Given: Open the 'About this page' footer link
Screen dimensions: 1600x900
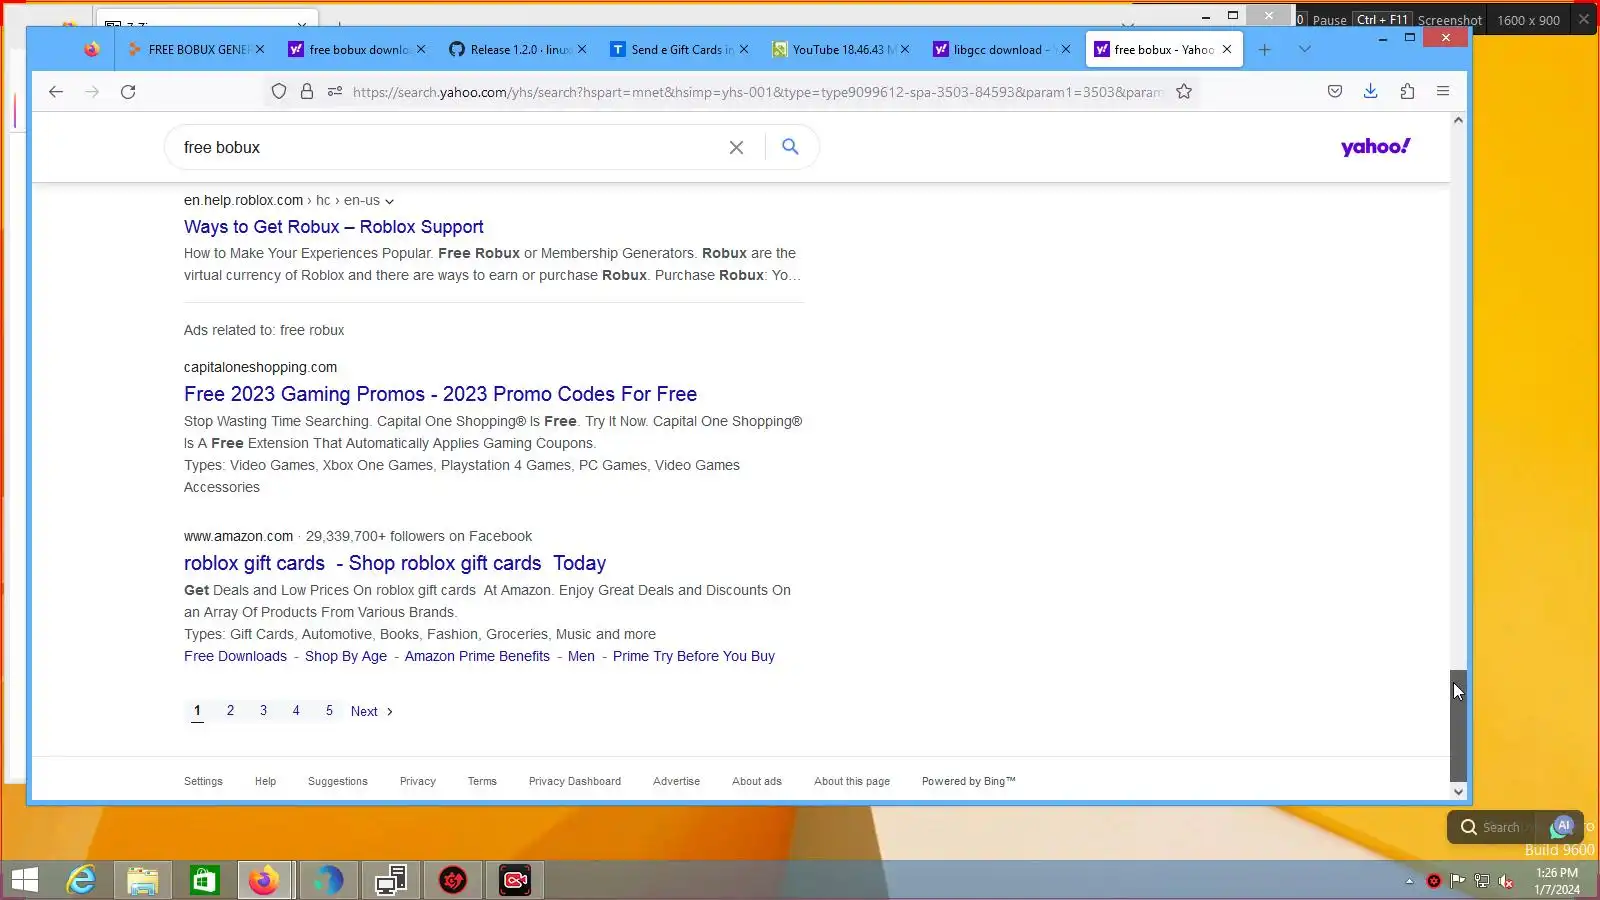Looking at the screenshot, I should point(852,781).
